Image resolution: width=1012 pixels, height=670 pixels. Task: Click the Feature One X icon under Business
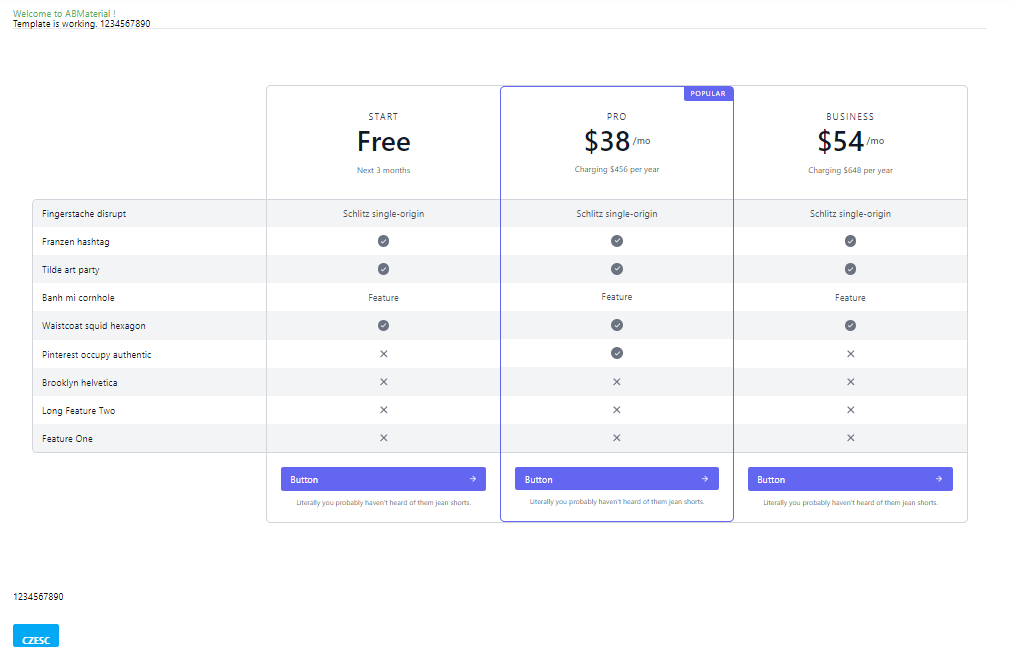point(850,438)
